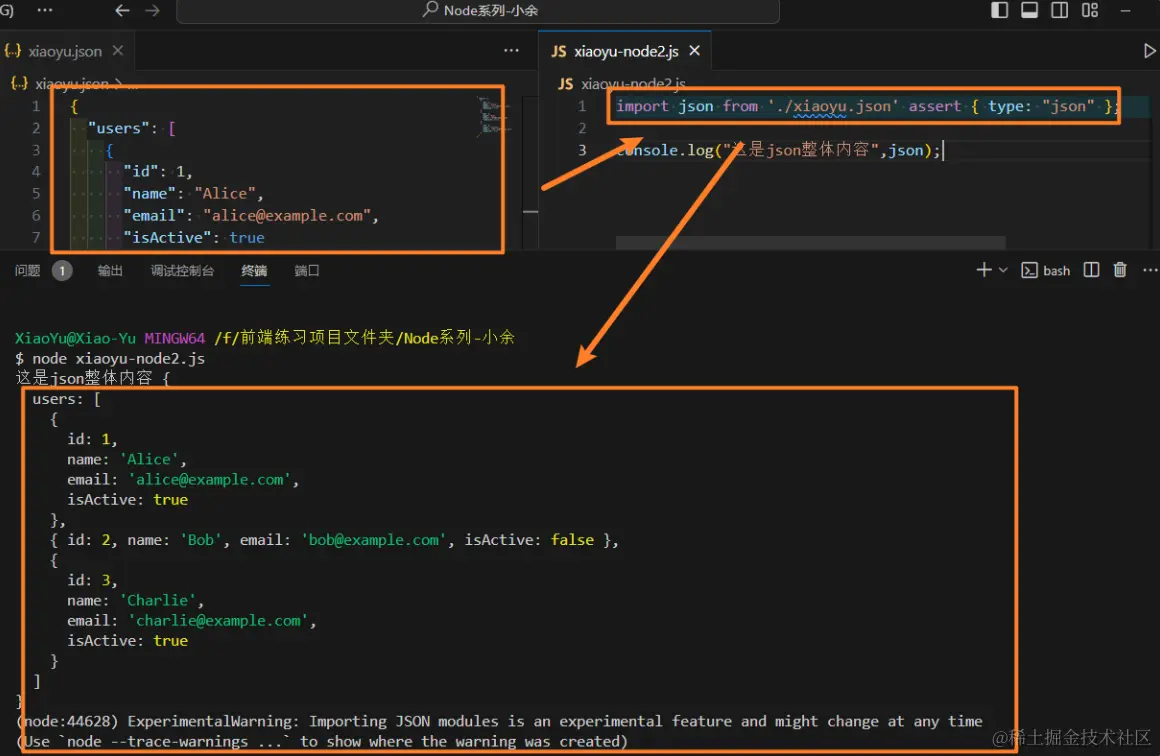1160x756 pixels.
Task: Expand new terminal profile dropdown
Action: pos(1003,270)
